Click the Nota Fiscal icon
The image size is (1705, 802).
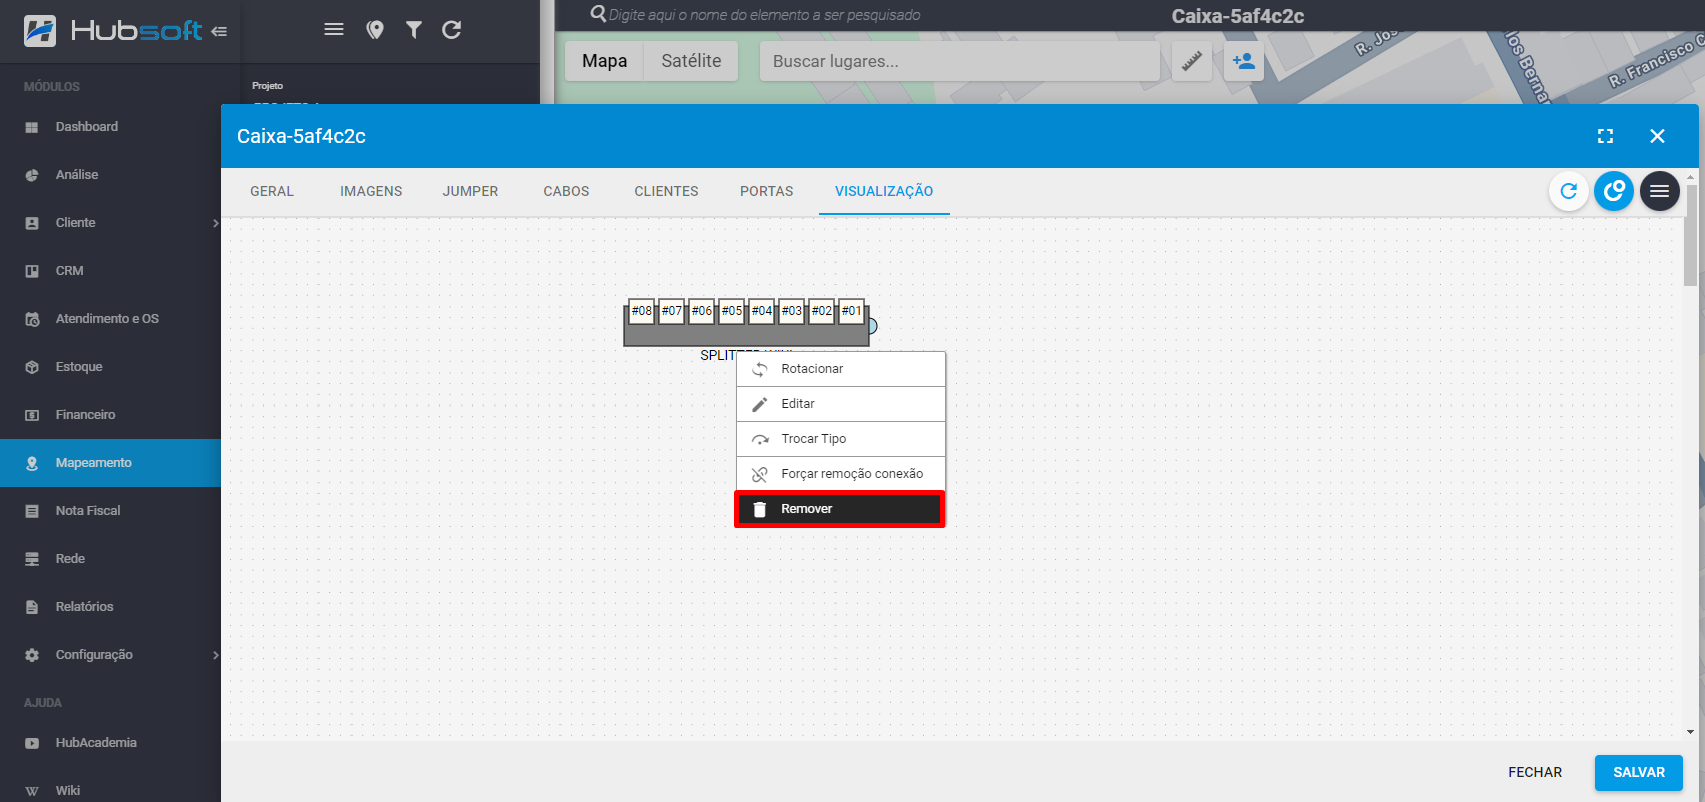tap(32, 511)
